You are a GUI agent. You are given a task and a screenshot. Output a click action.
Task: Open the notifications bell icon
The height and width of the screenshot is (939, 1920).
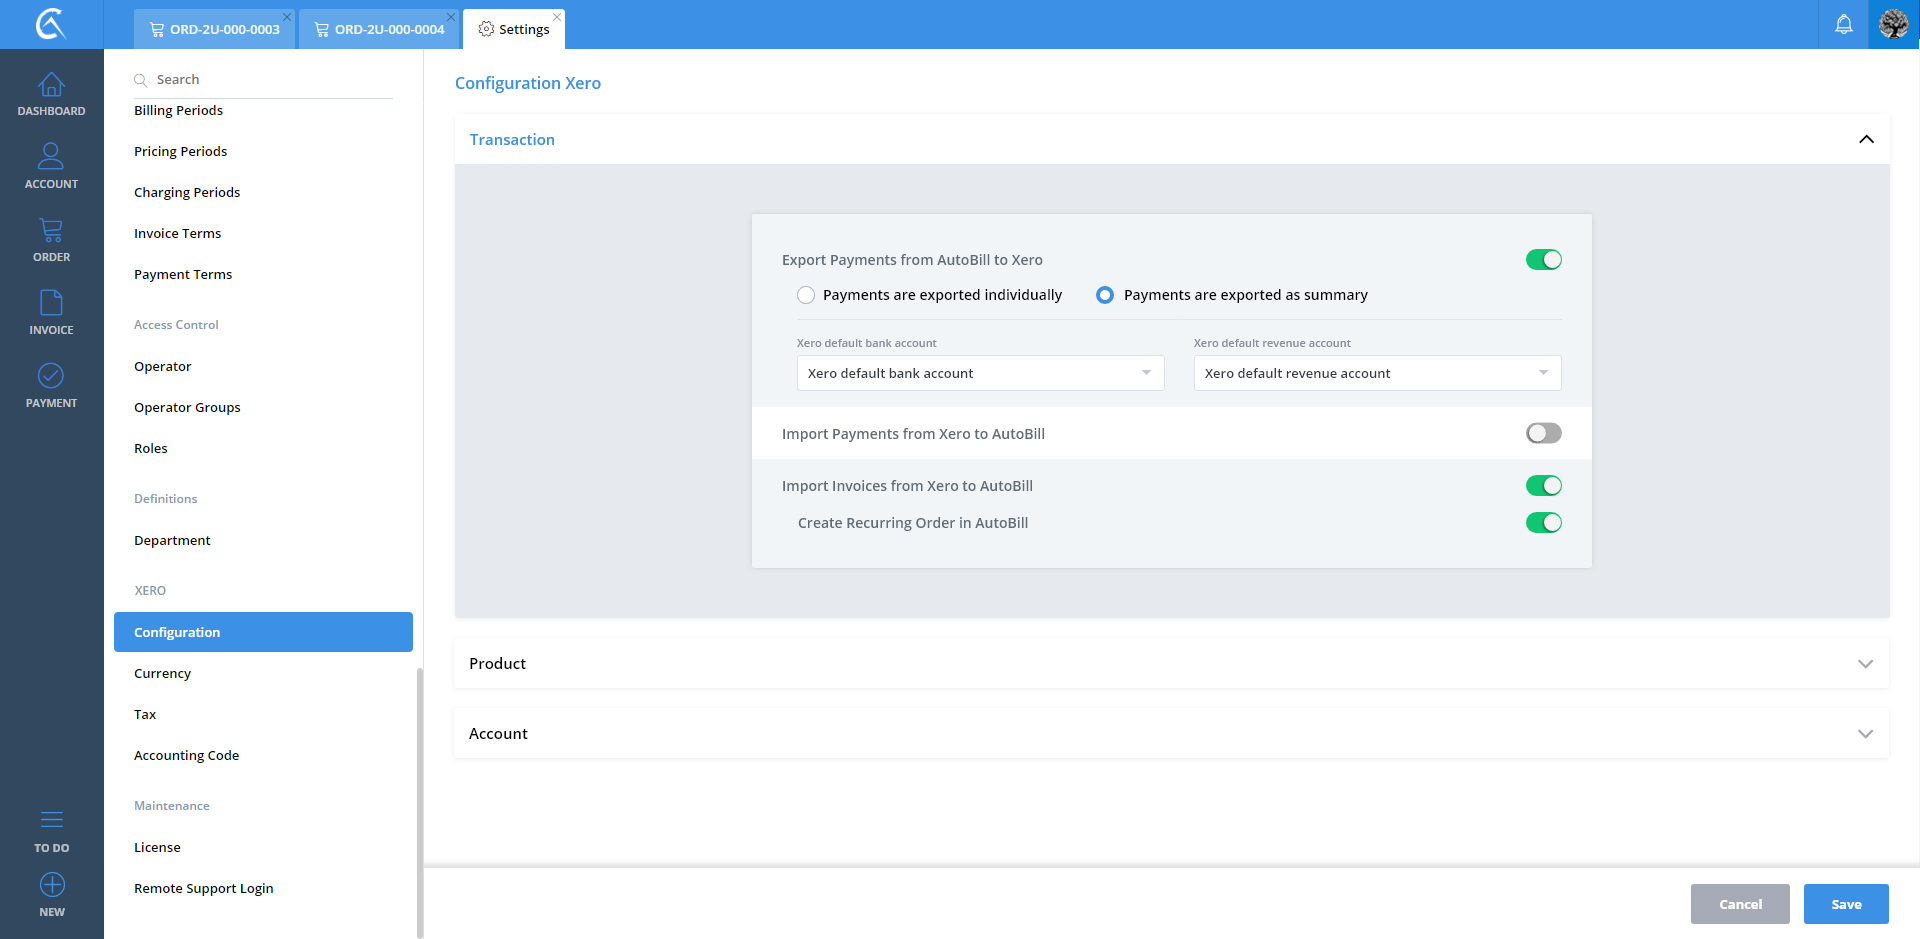[1843, 24]
